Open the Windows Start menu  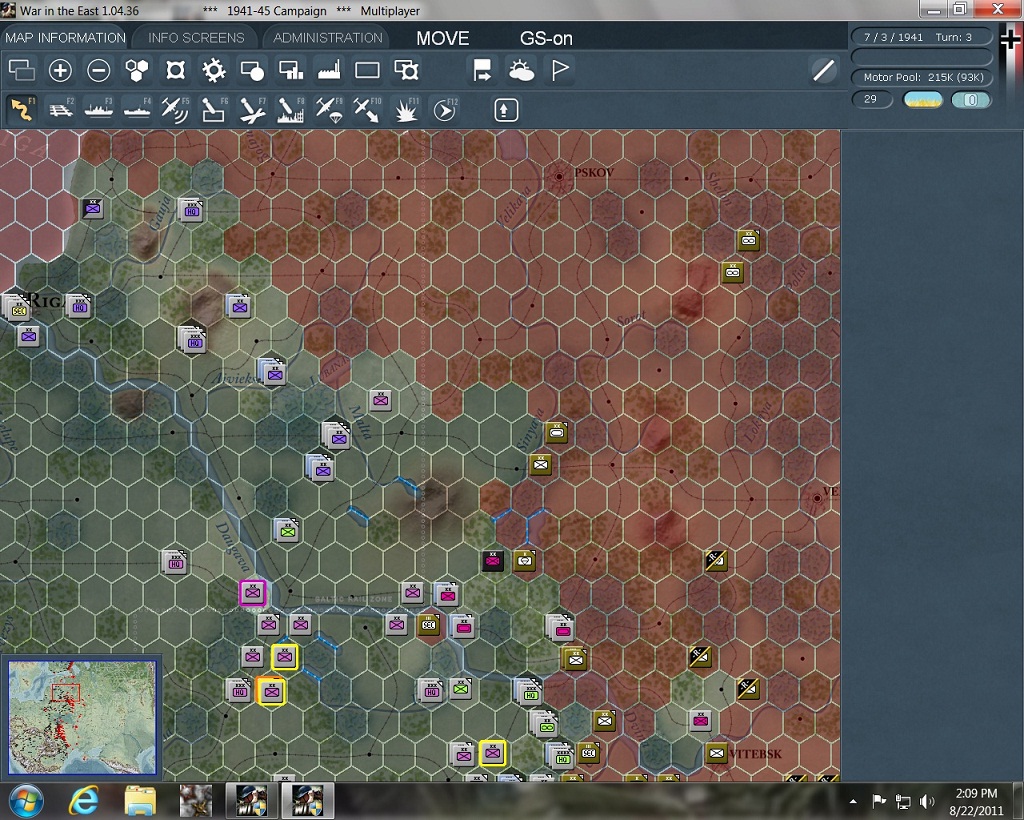25,800
